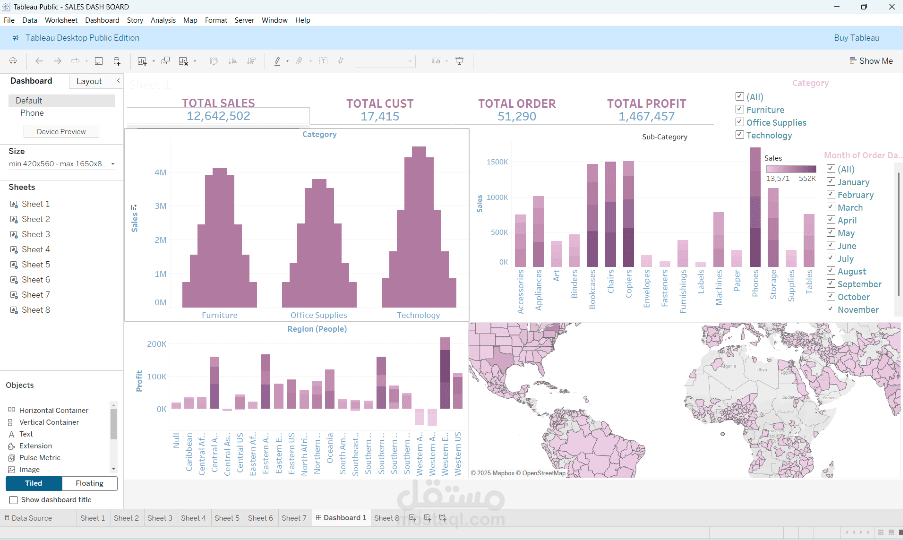
Task: Open the Data menu
Action: tap(30, 20)
